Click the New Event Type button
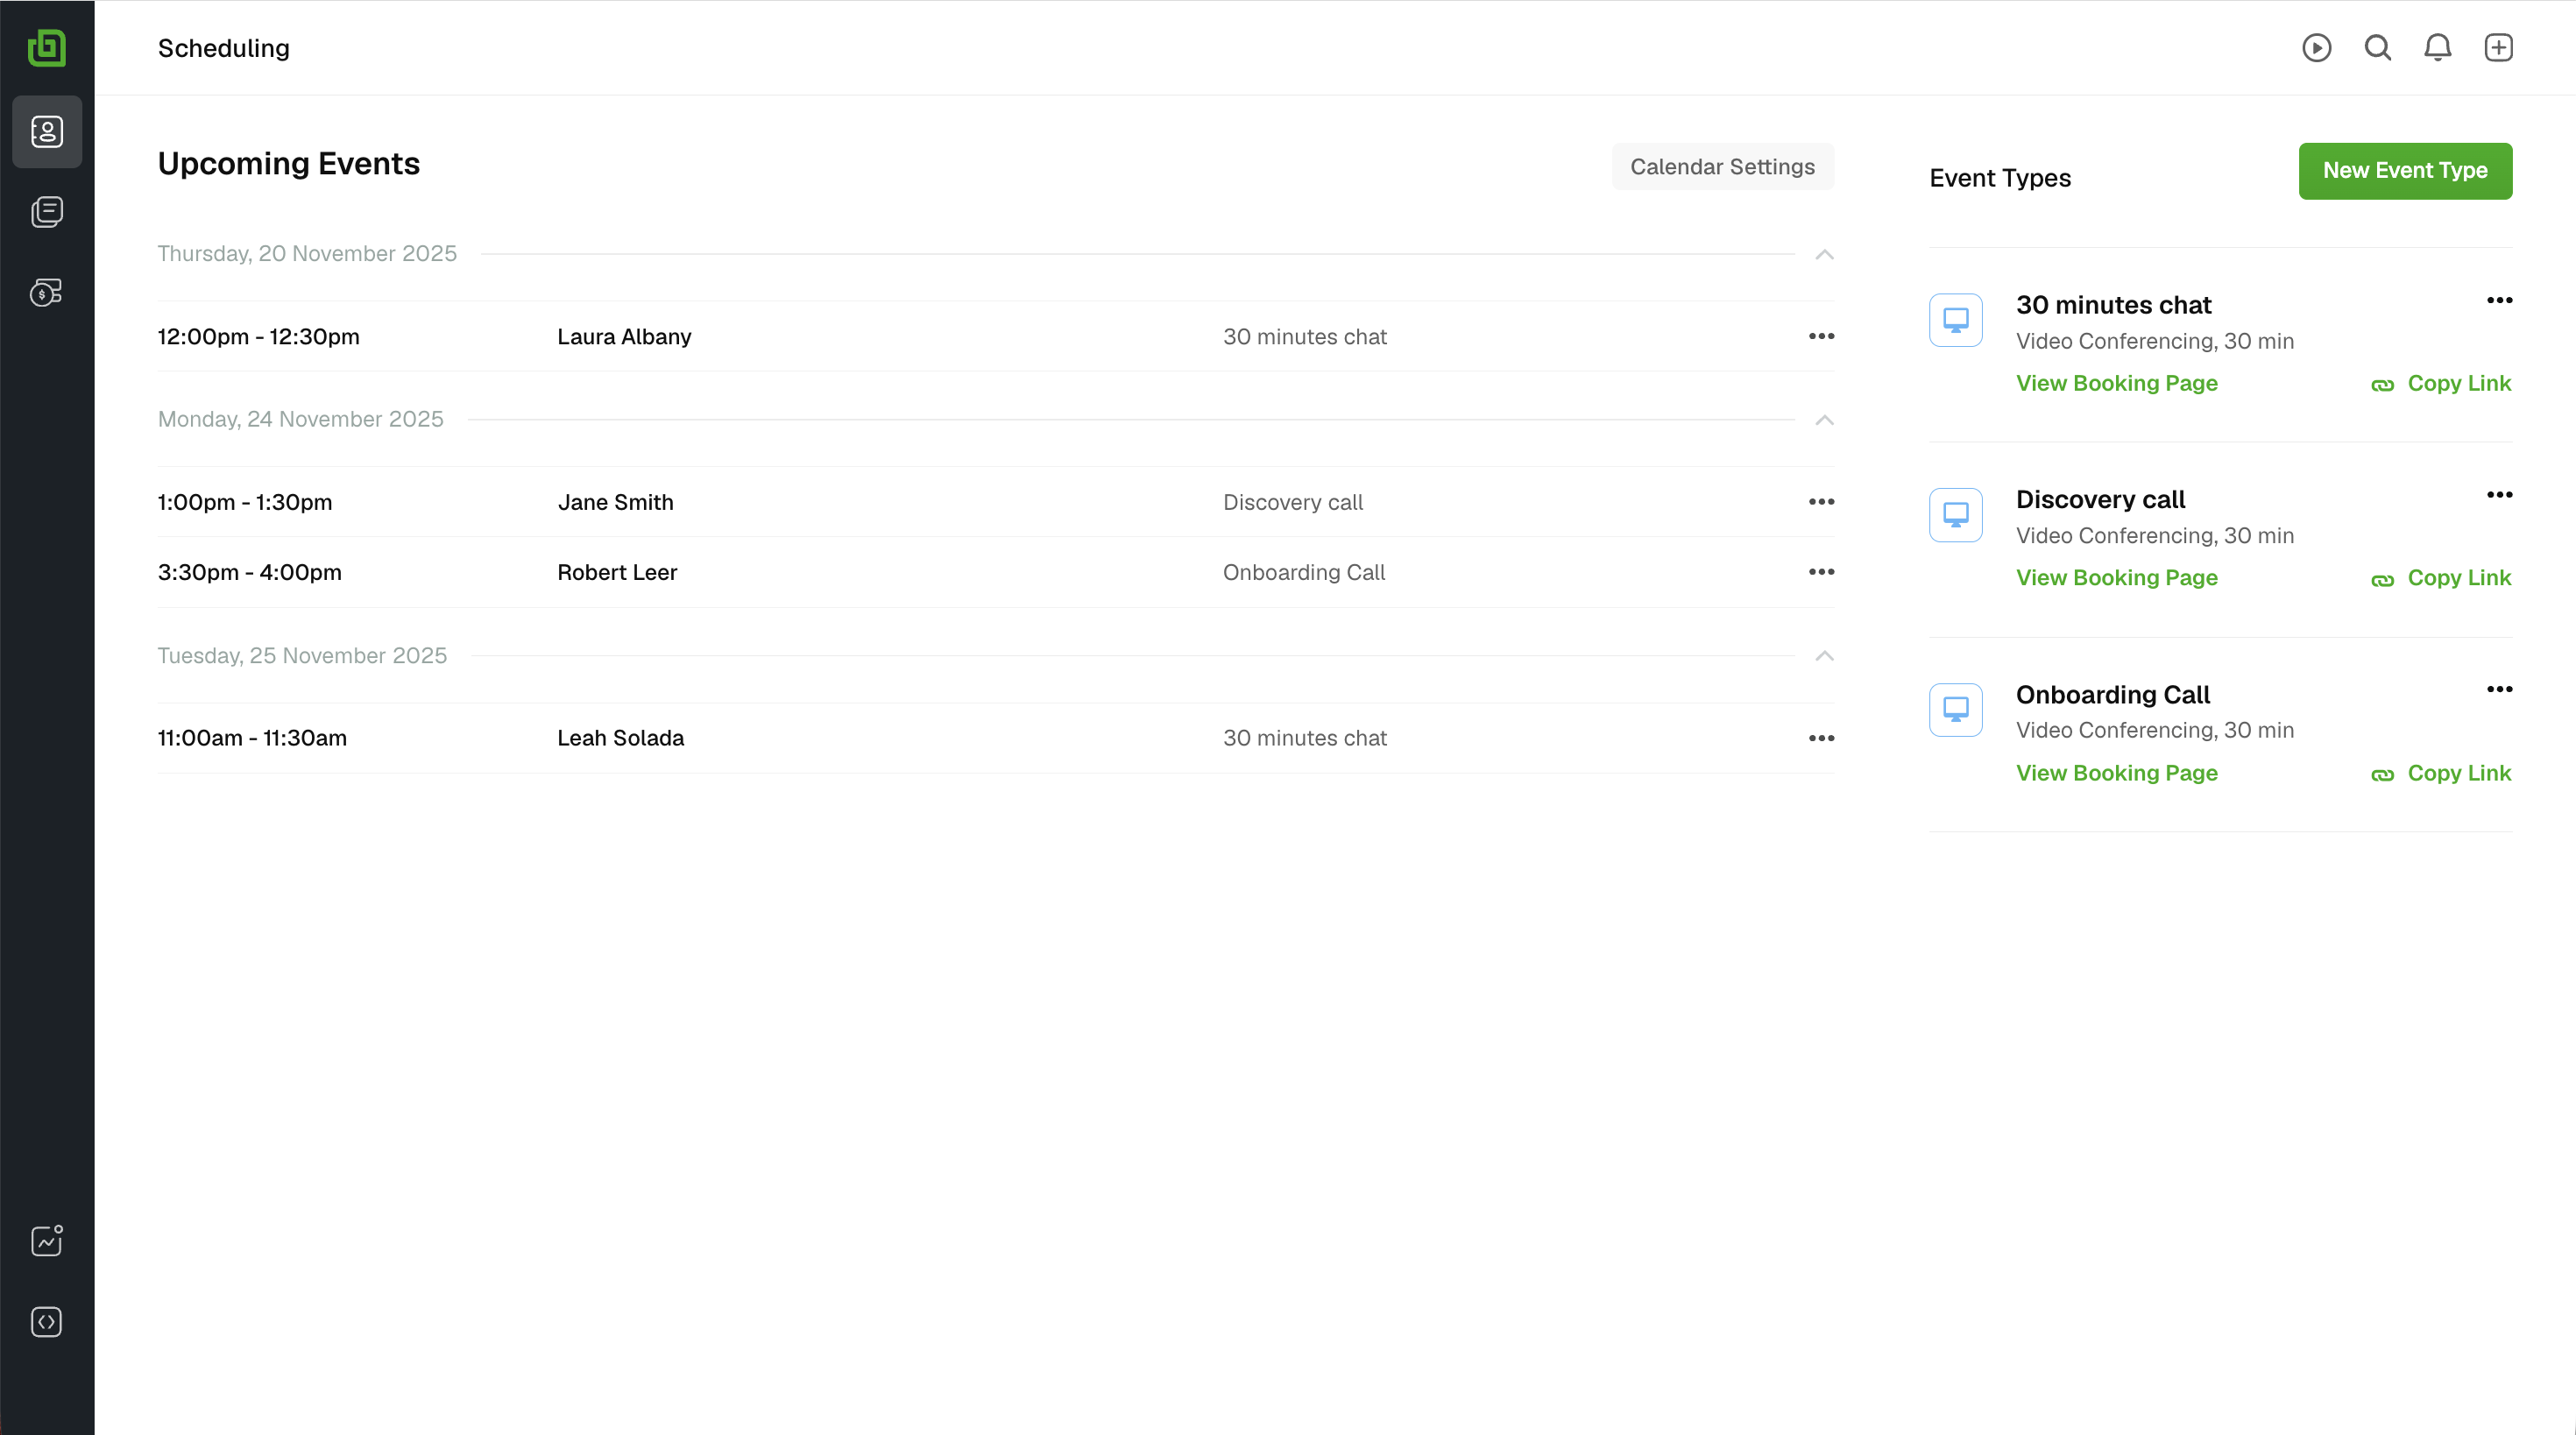The image size is (2576, 1435). [2404, 171]
